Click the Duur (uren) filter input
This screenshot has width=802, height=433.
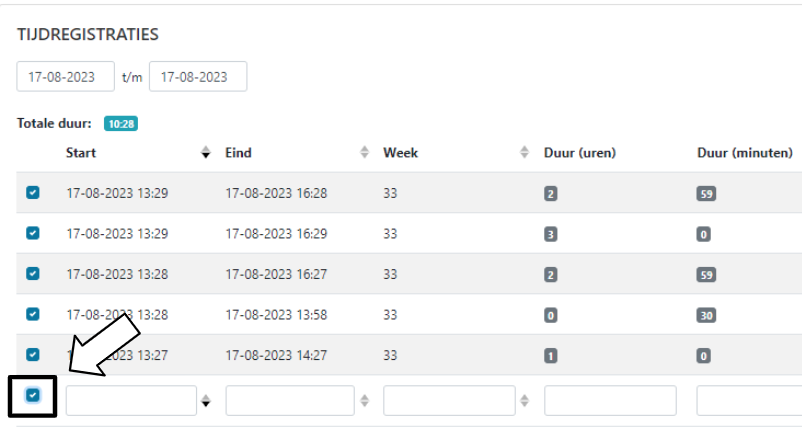[610, 401]
